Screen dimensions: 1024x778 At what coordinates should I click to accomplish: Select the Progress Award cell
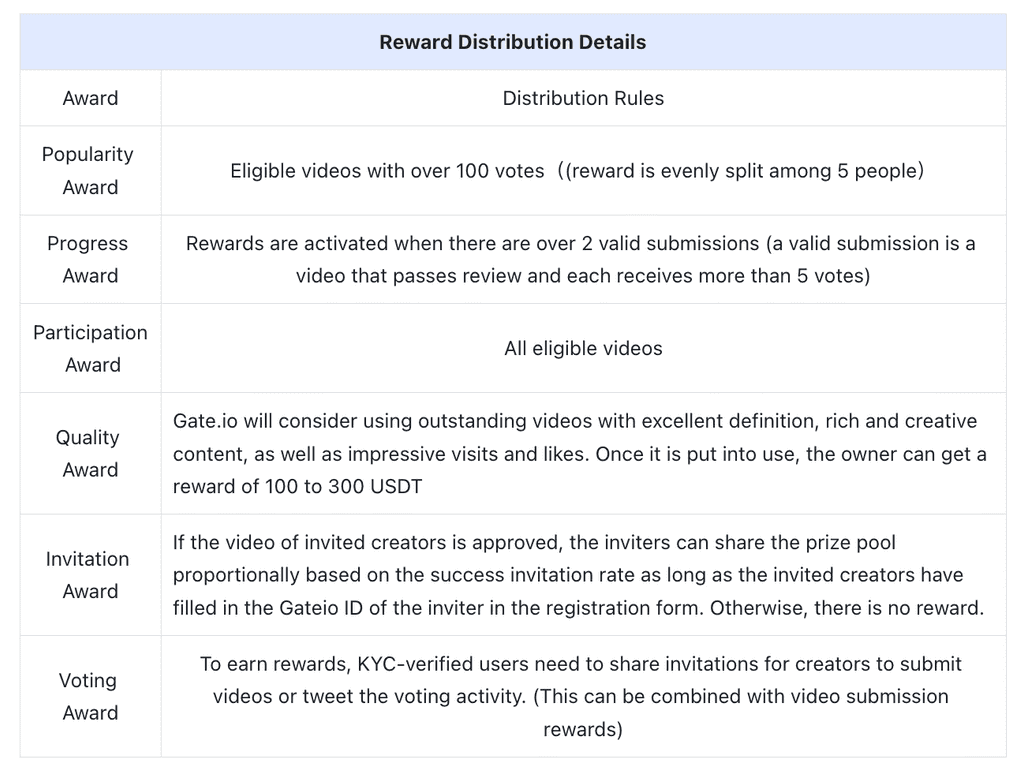88,259
